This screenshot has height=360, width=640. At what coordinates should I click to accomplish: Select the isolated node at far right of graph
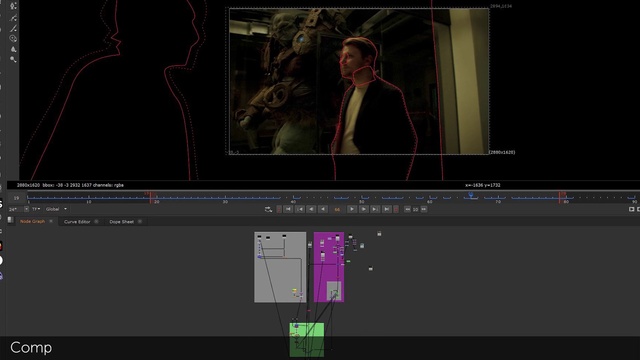click(x=379, y=234)
